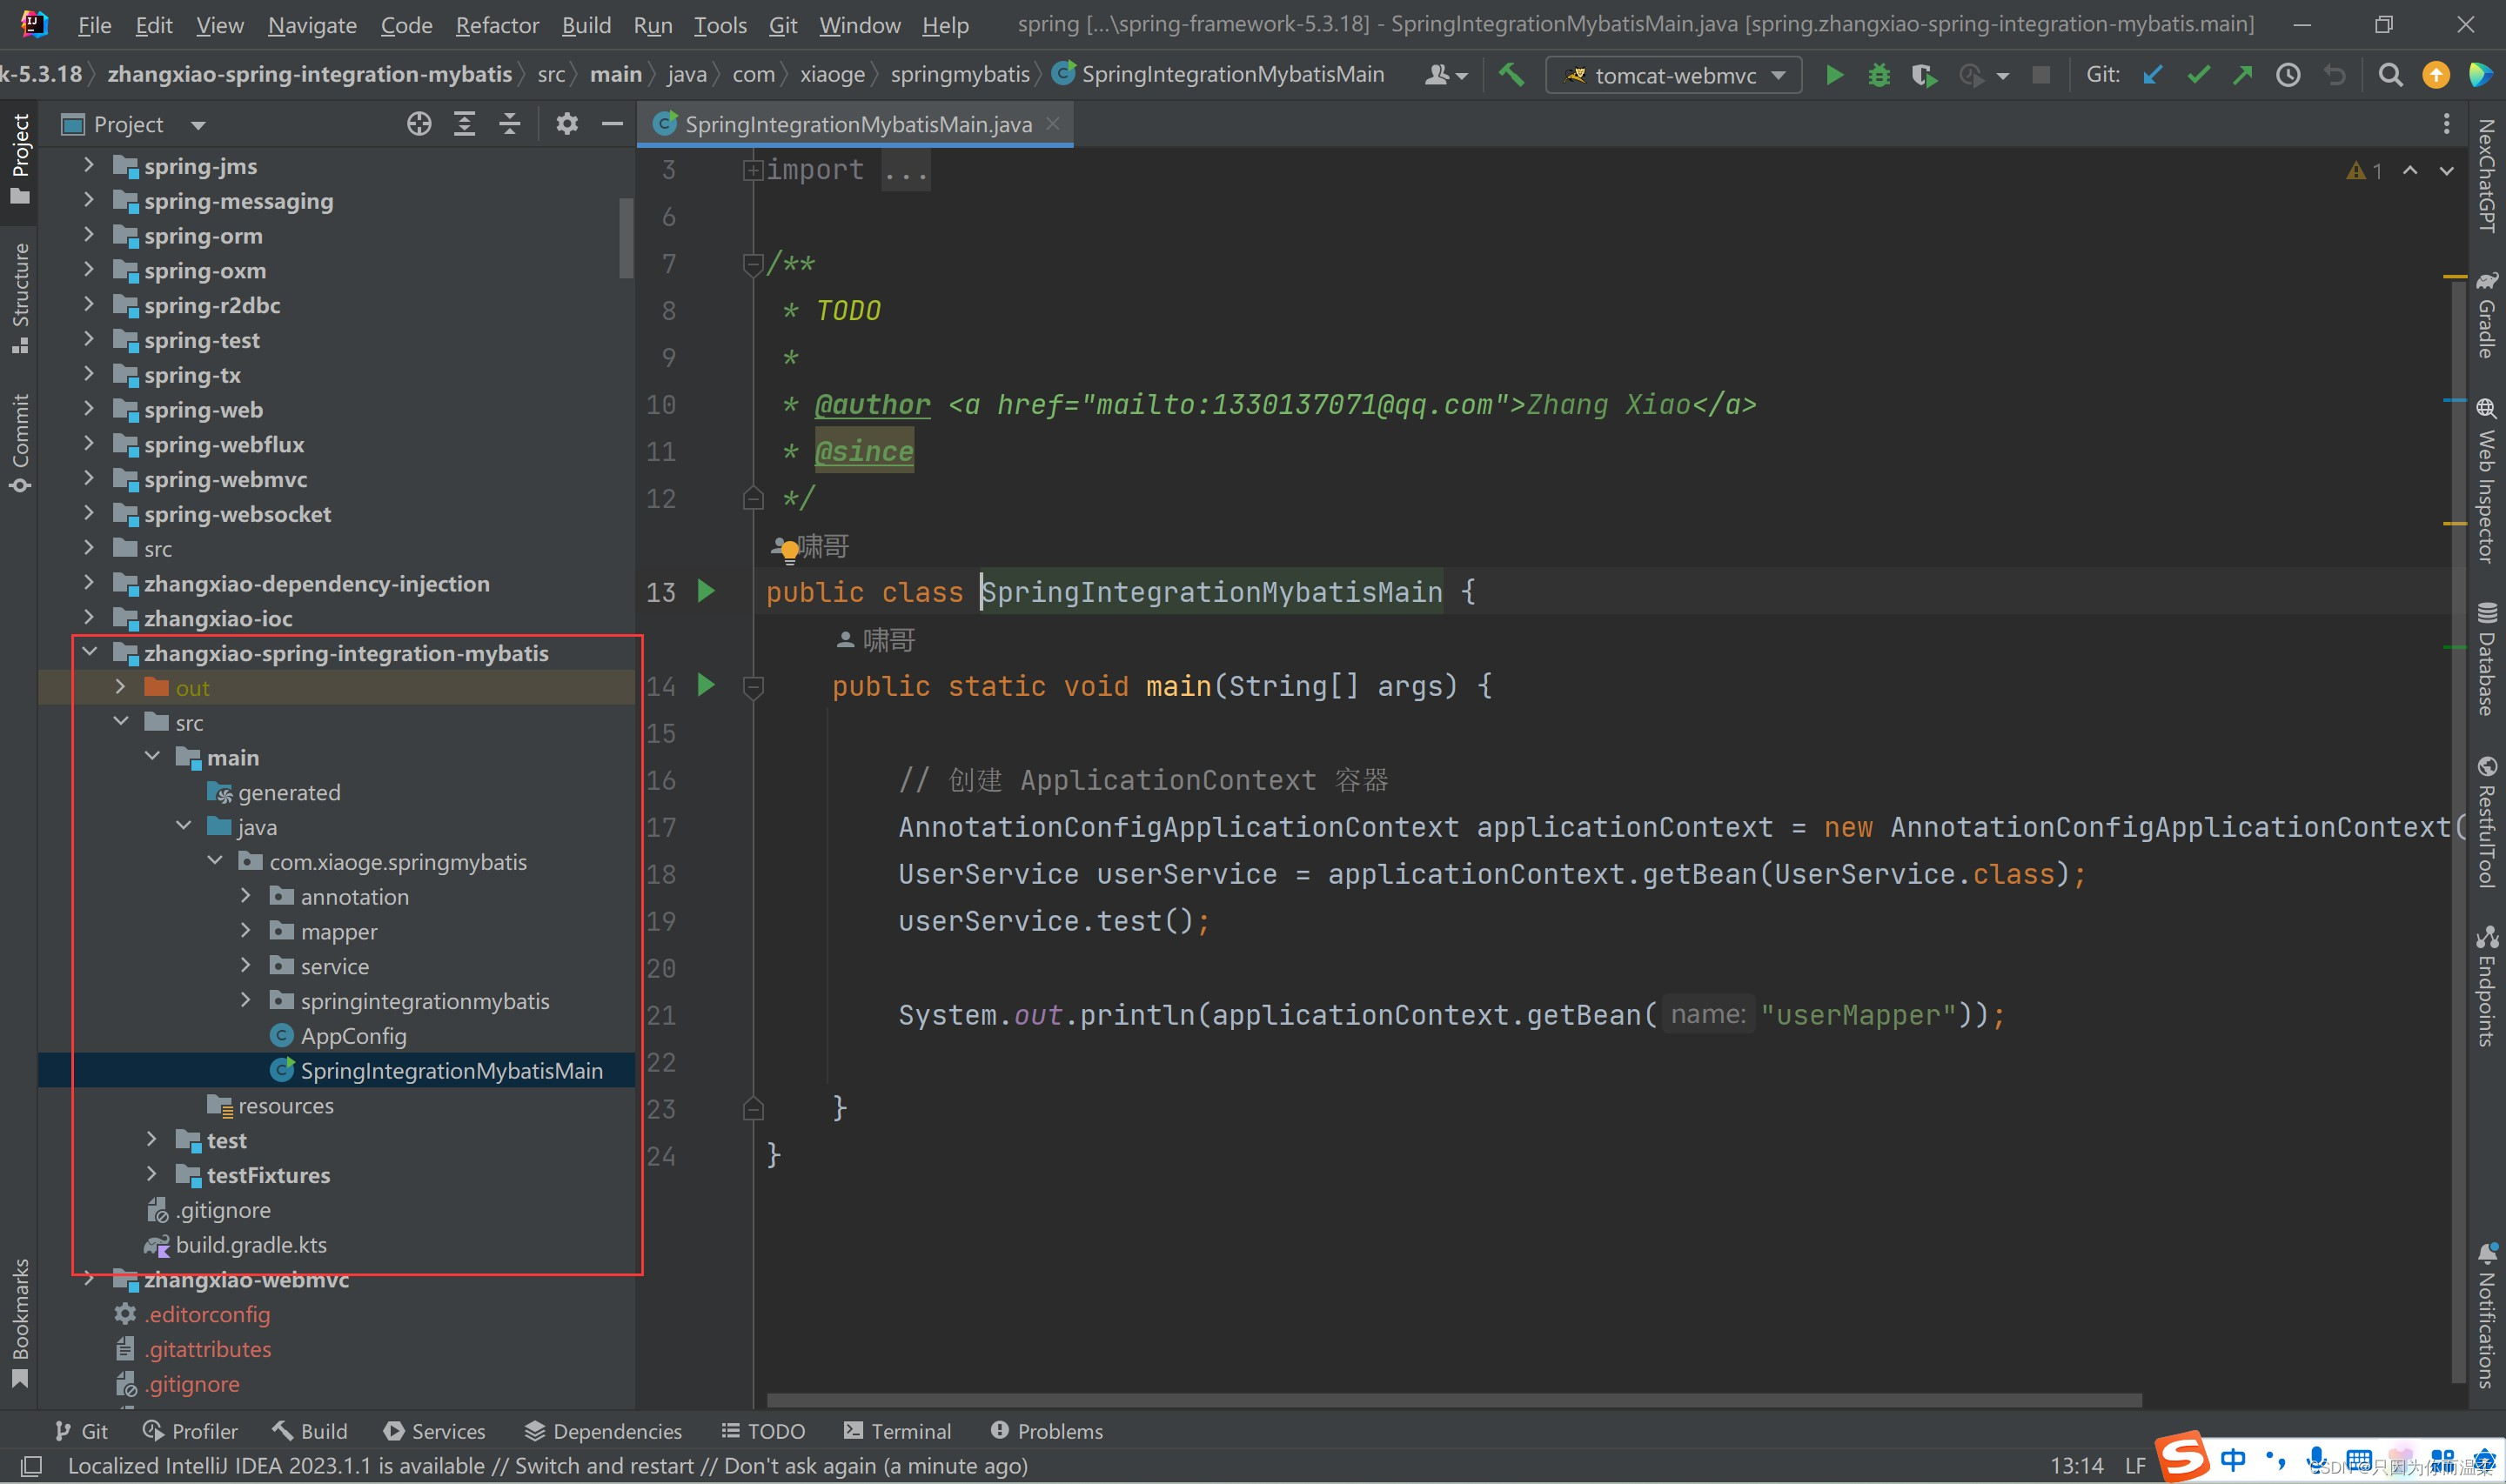
Task: Go to previous highlighted error arrow
Action: pos(2410,171)
